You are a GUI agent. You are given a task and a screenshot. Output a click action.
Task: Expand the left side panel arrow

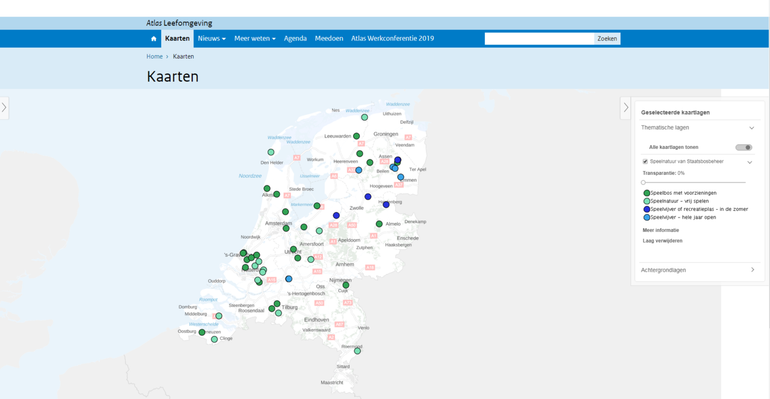pos(4,107)
